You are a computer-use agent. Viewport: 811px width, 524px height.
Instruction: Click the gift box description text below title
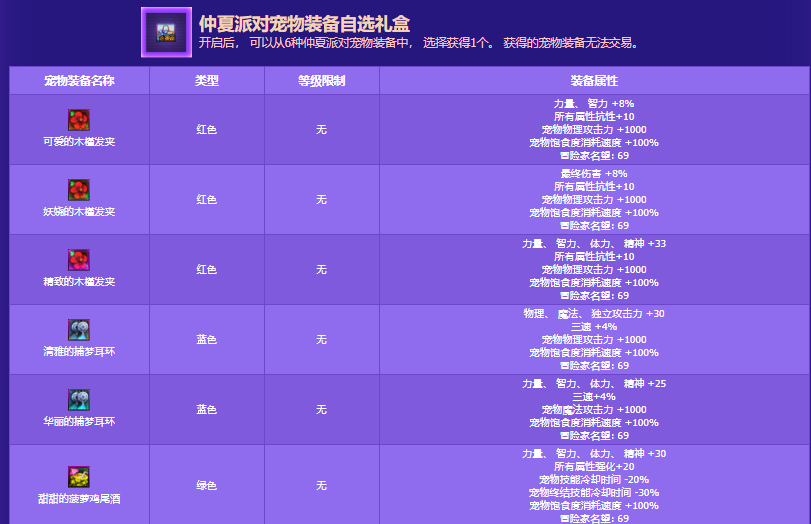[418, 44]
